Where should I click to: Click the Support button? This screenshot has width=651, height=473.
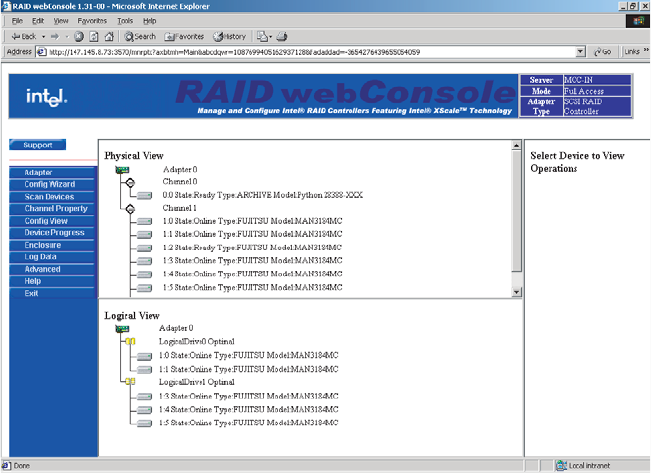coord(37,145)
